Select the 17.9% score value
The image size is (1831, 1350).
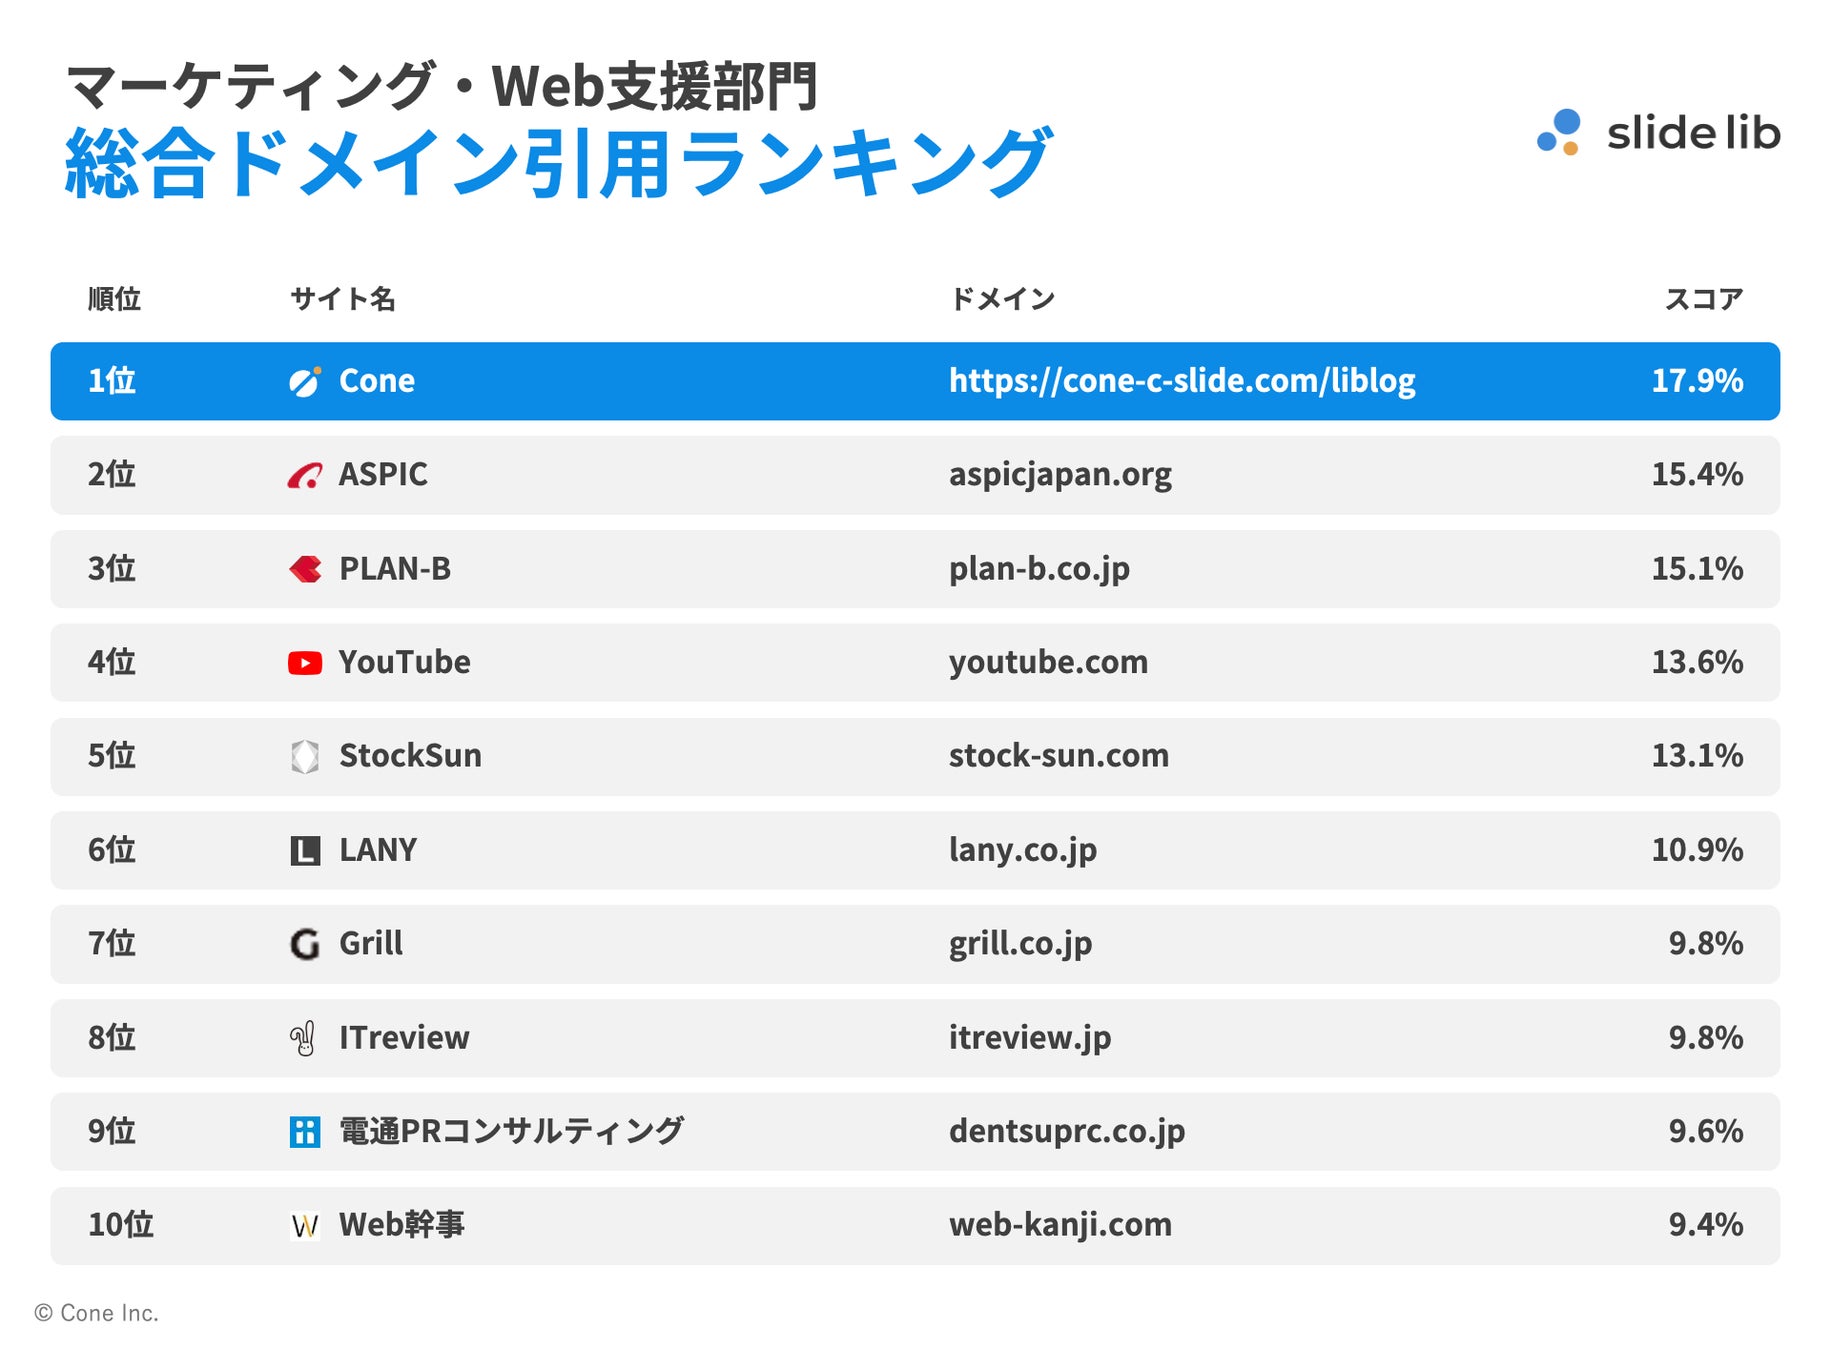pyautogui.click(x=1697, y=381)
